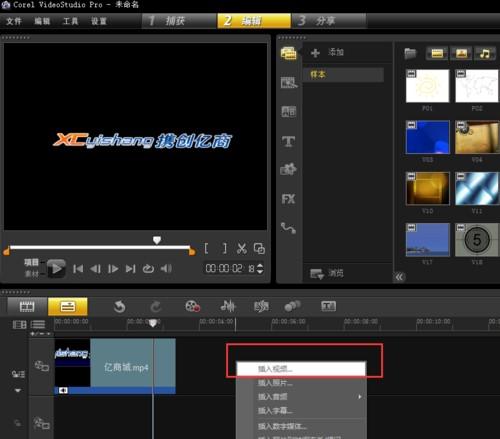Open the Subtitle Editor icon
This screenshot has height=439, width=500.
(x=328, y=306)
